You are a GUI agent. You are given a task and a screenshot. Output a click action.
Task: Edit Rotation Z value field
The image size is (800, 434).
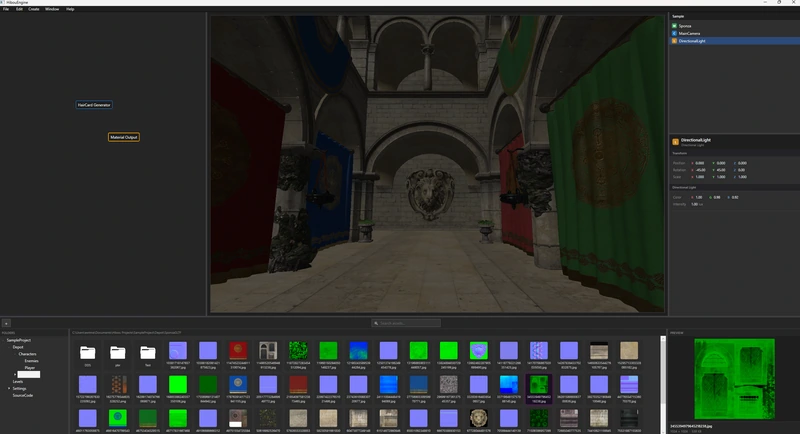pos(742,170)
